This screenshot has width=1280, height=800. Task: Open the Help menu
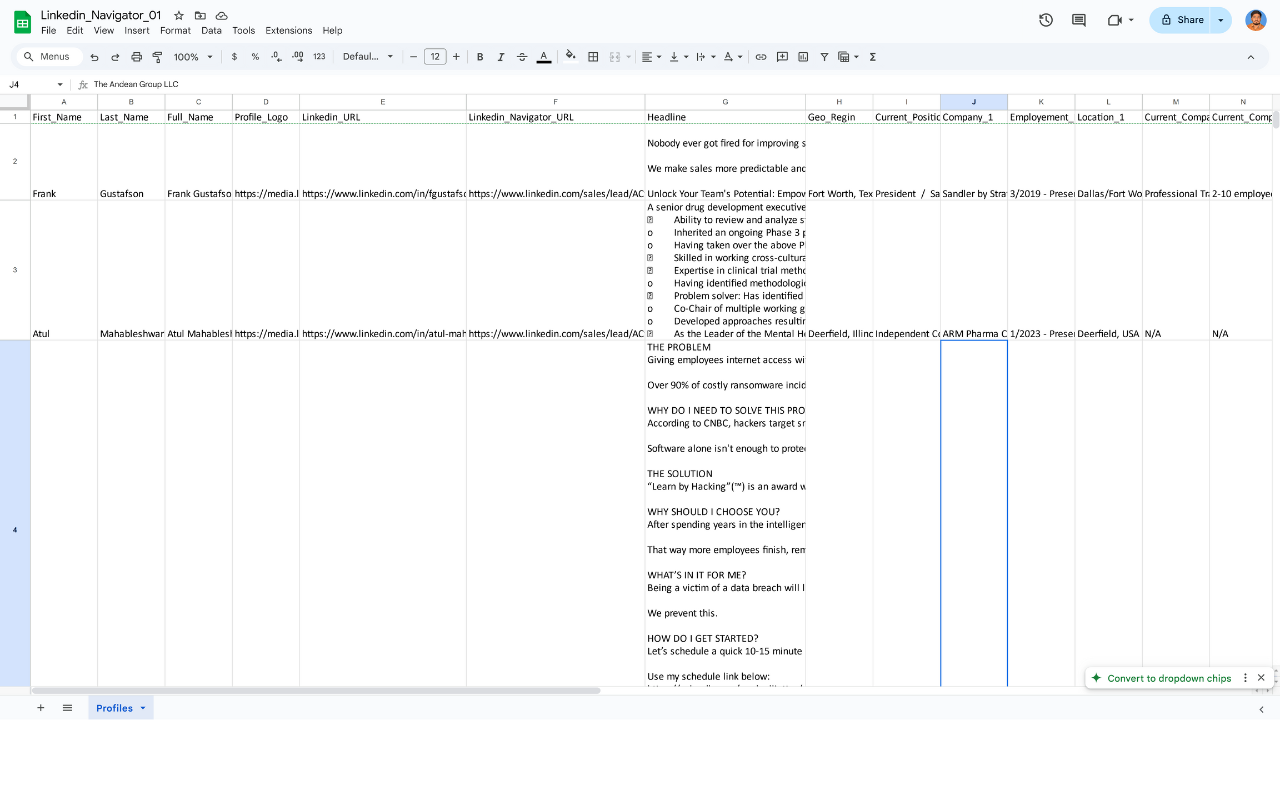[333, 31]
